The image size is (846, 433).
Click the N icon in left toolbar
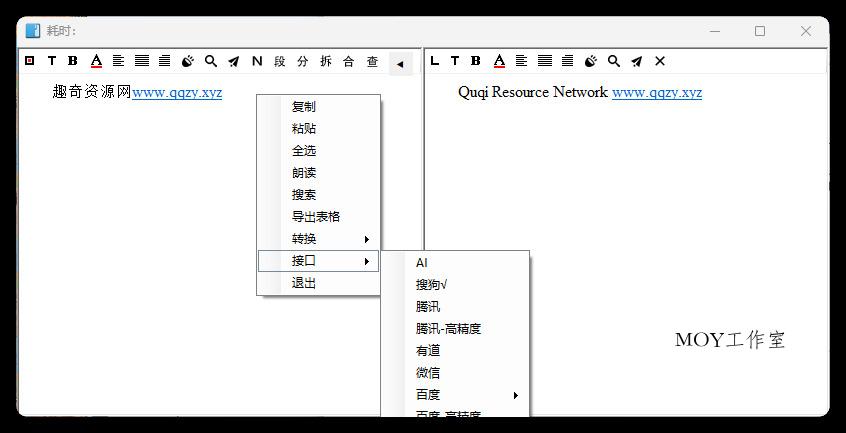coord(257,61)
